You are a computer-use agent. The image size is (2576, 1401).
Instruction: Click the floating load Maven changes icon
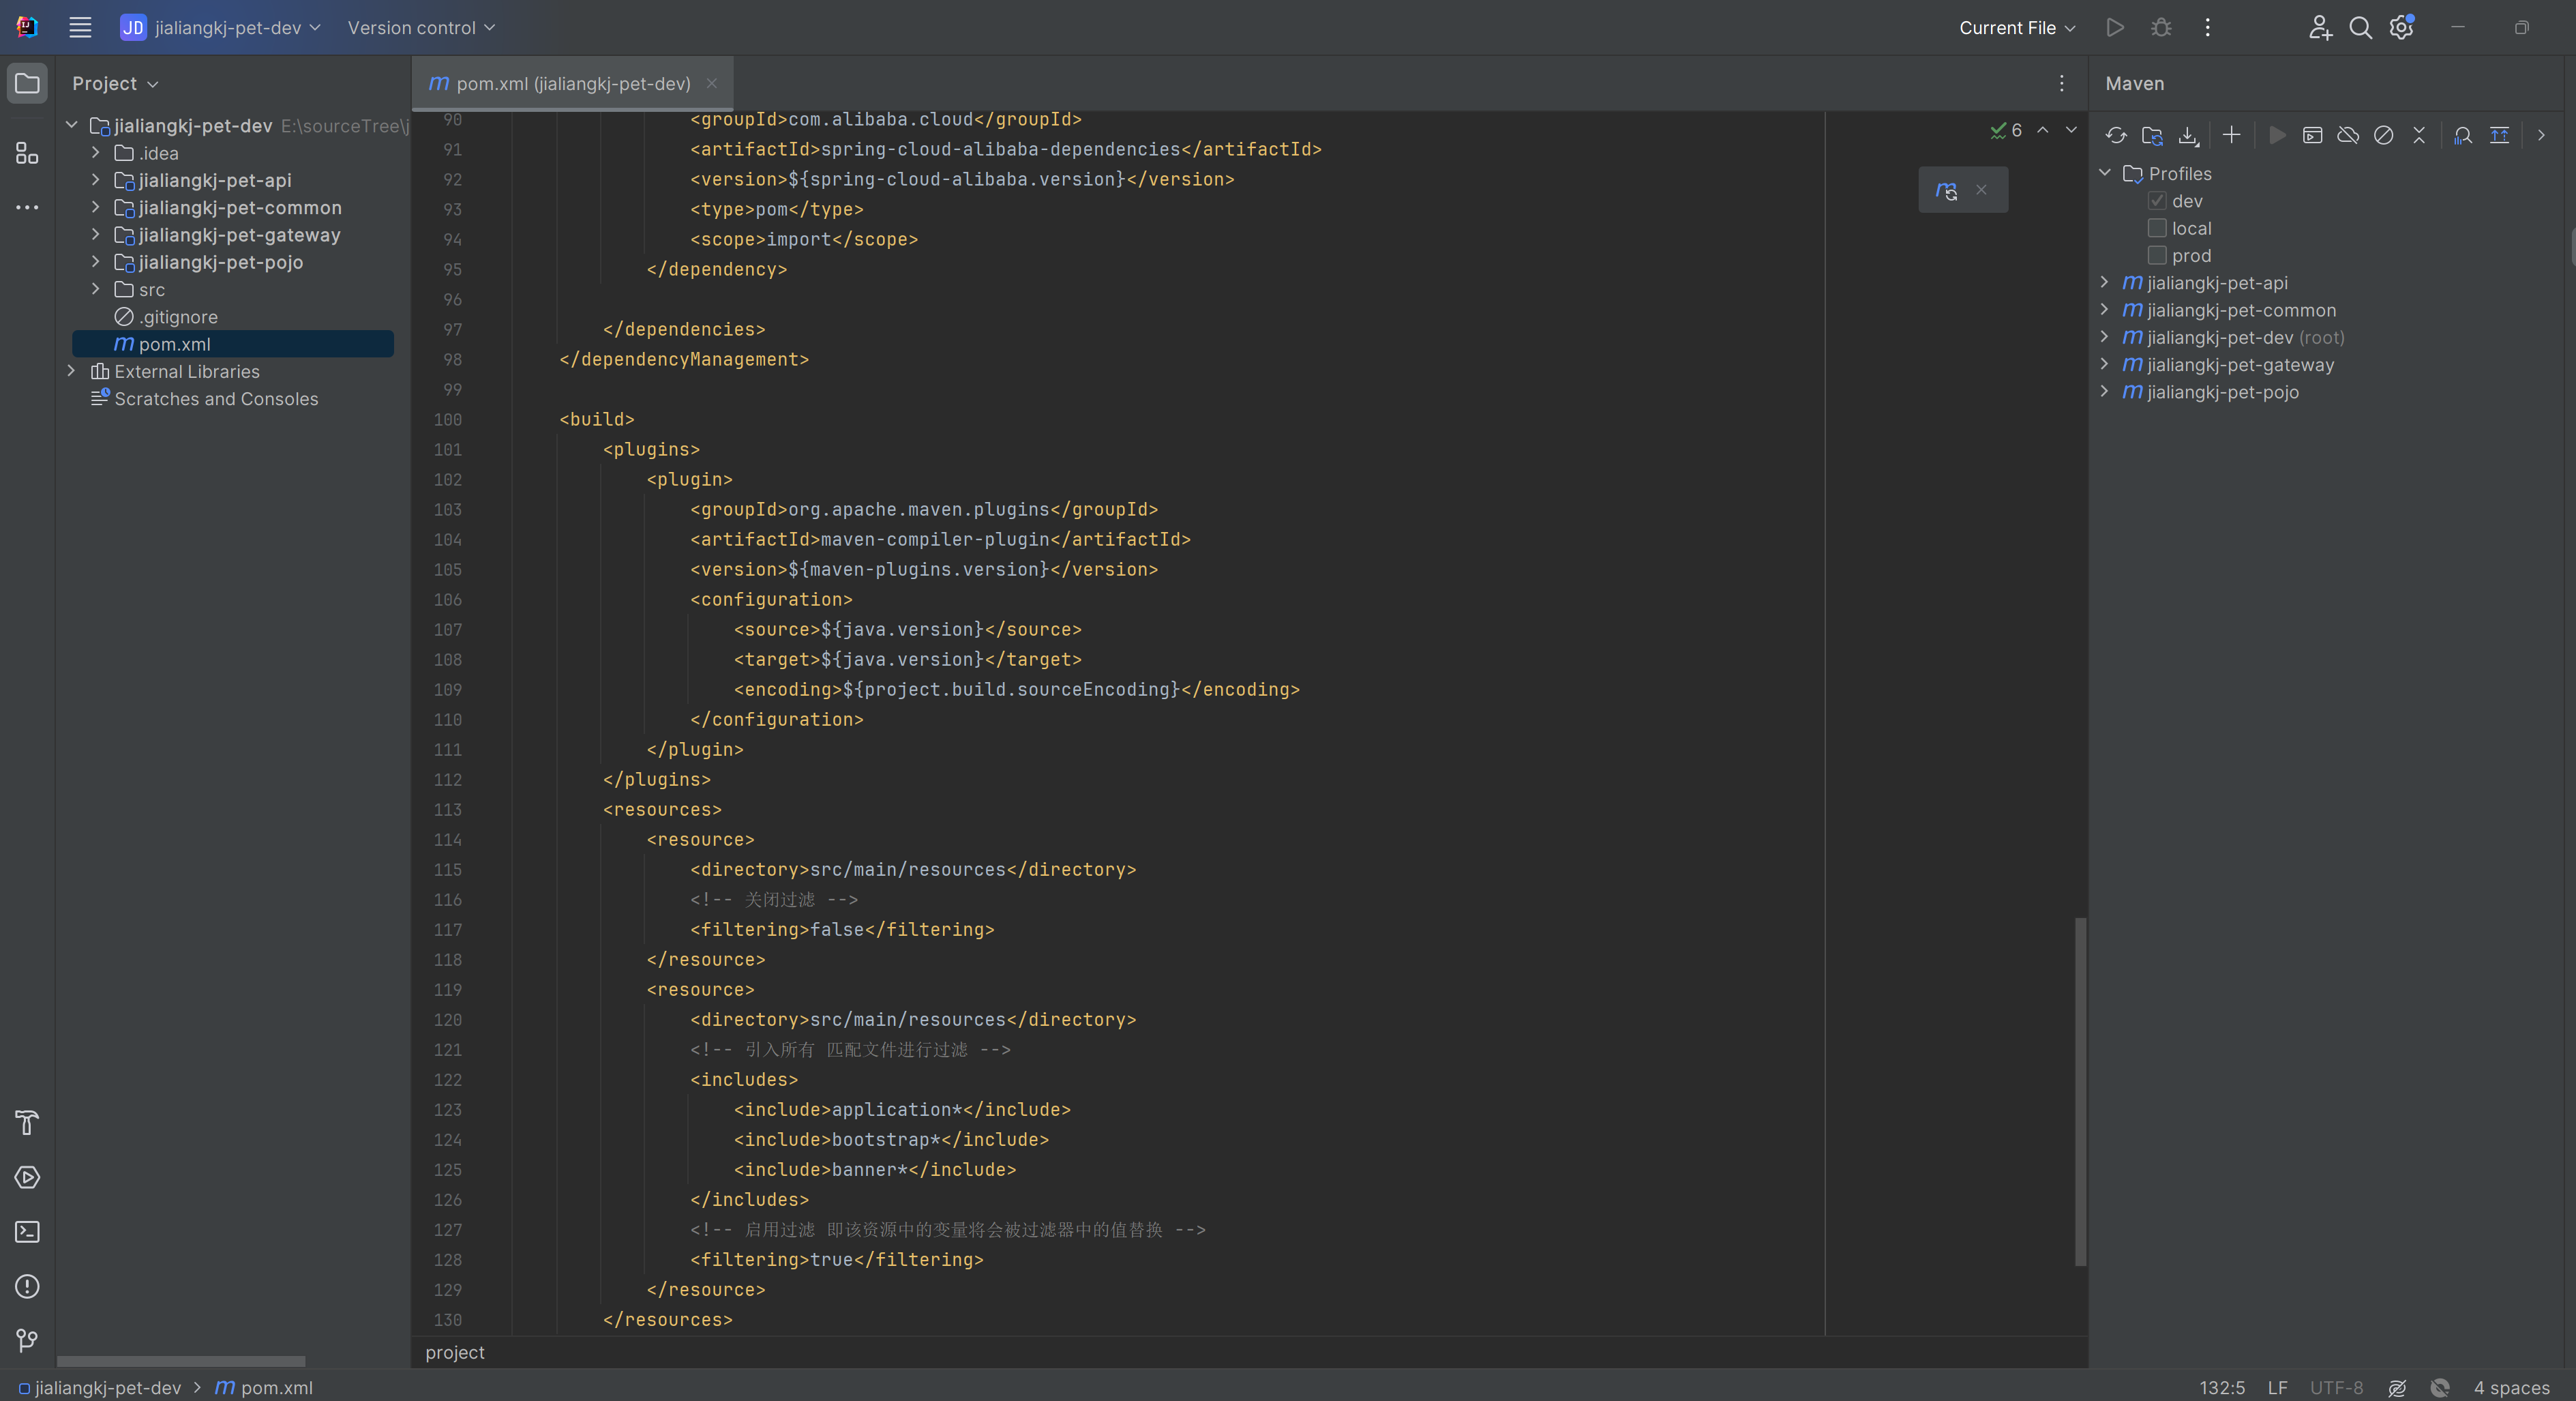(1946, 190)
